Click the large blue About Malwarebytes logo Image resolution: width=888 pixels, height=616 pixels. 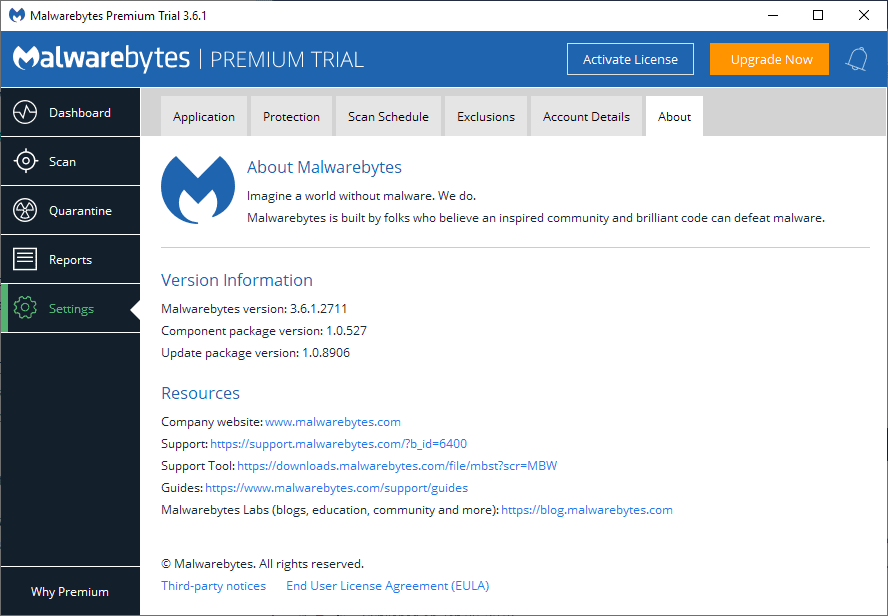click(198, 190)
